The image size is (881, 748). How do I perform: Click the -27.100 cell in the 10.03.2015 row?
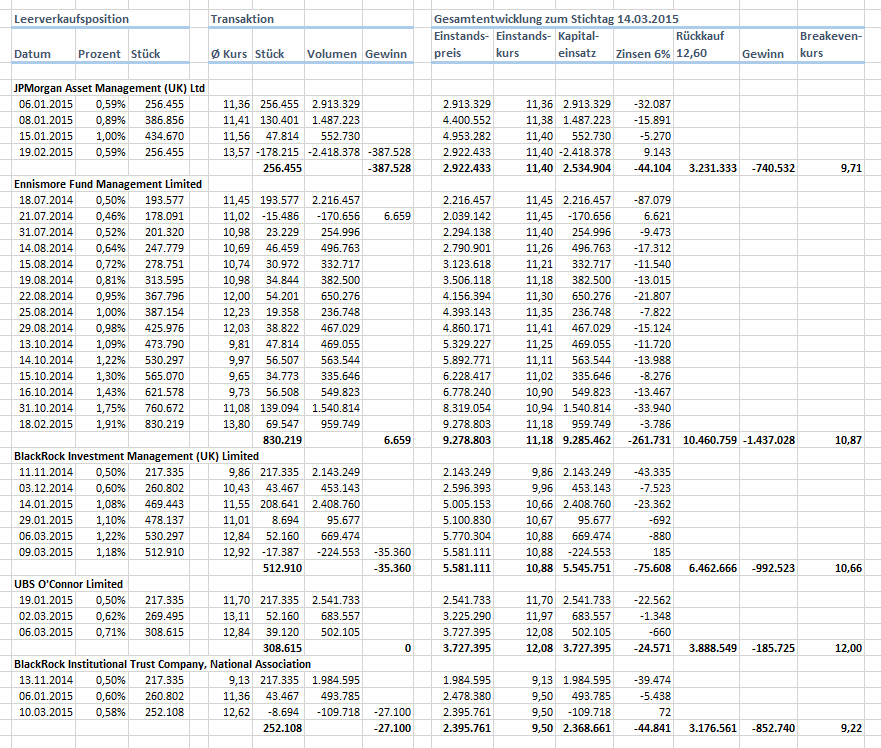tap(392, 712)
